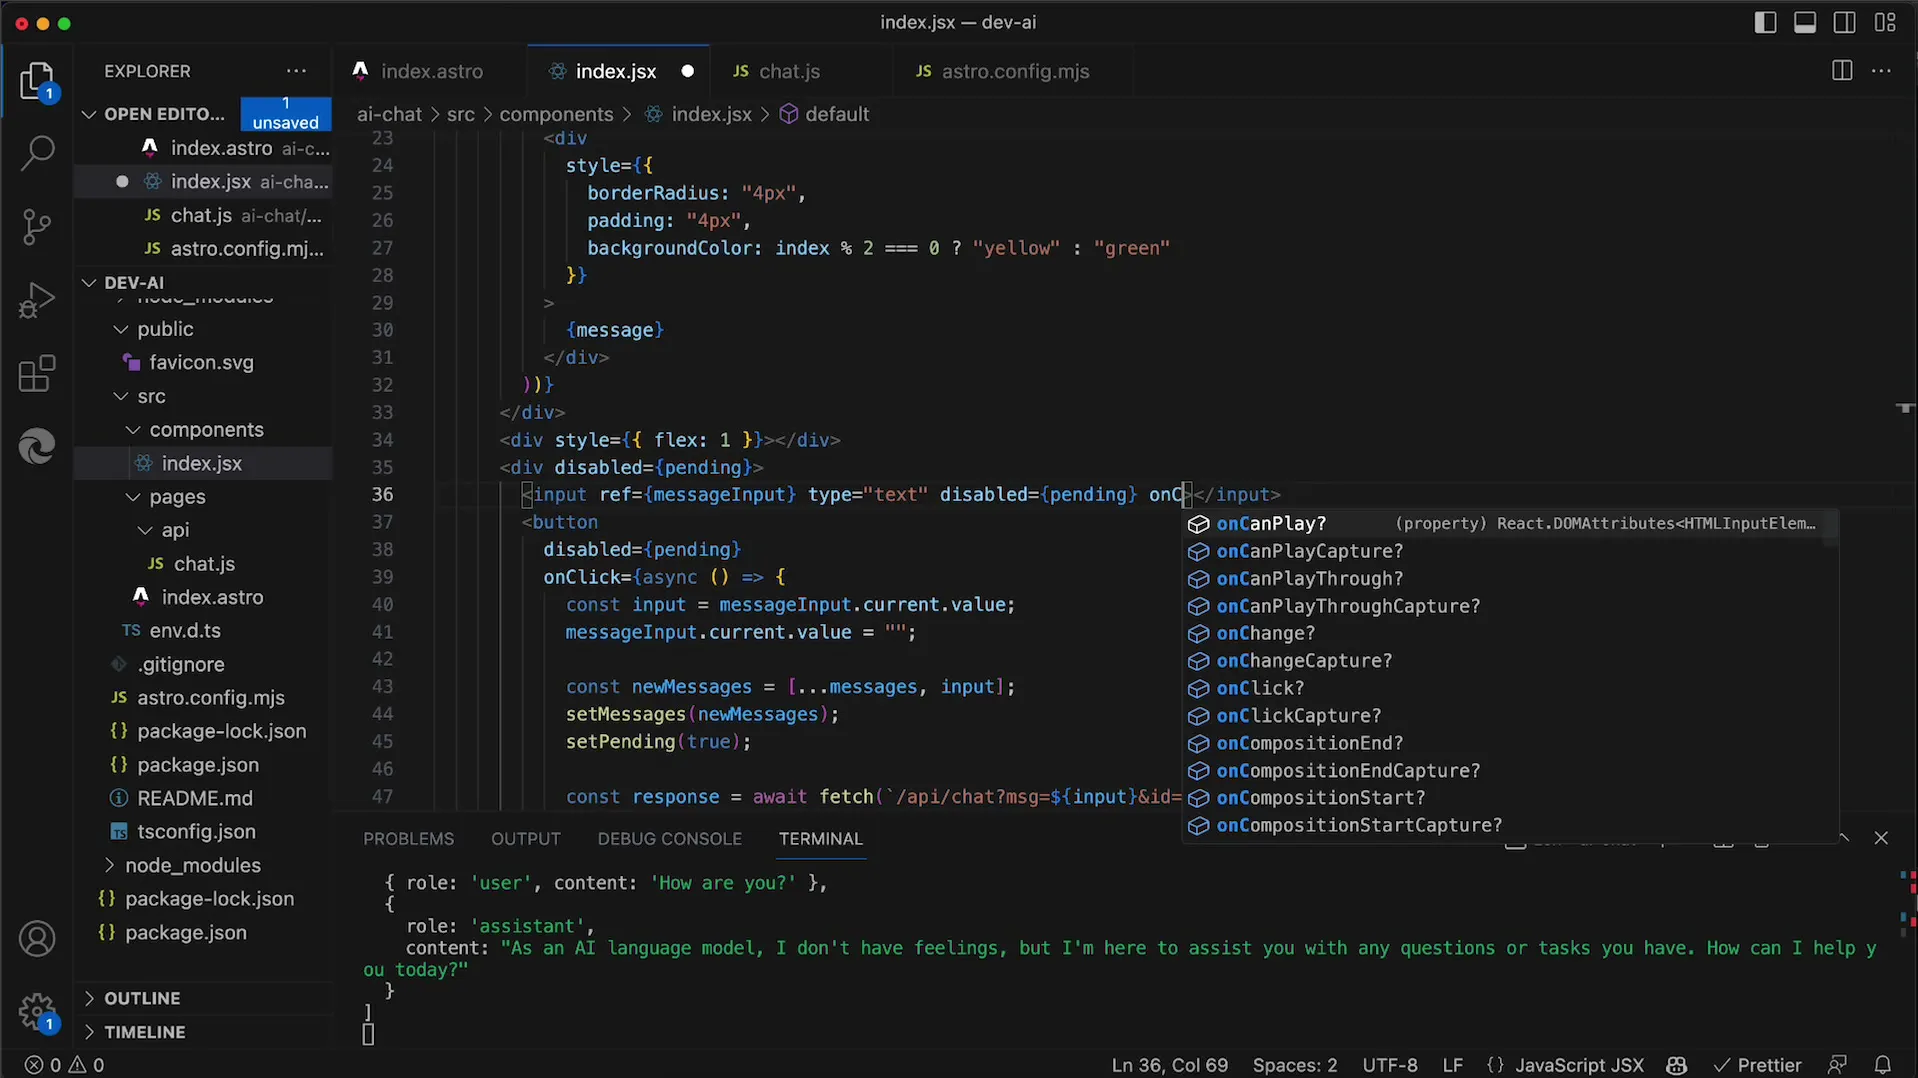Click the default symbol breadcrumb

[825, 114]
